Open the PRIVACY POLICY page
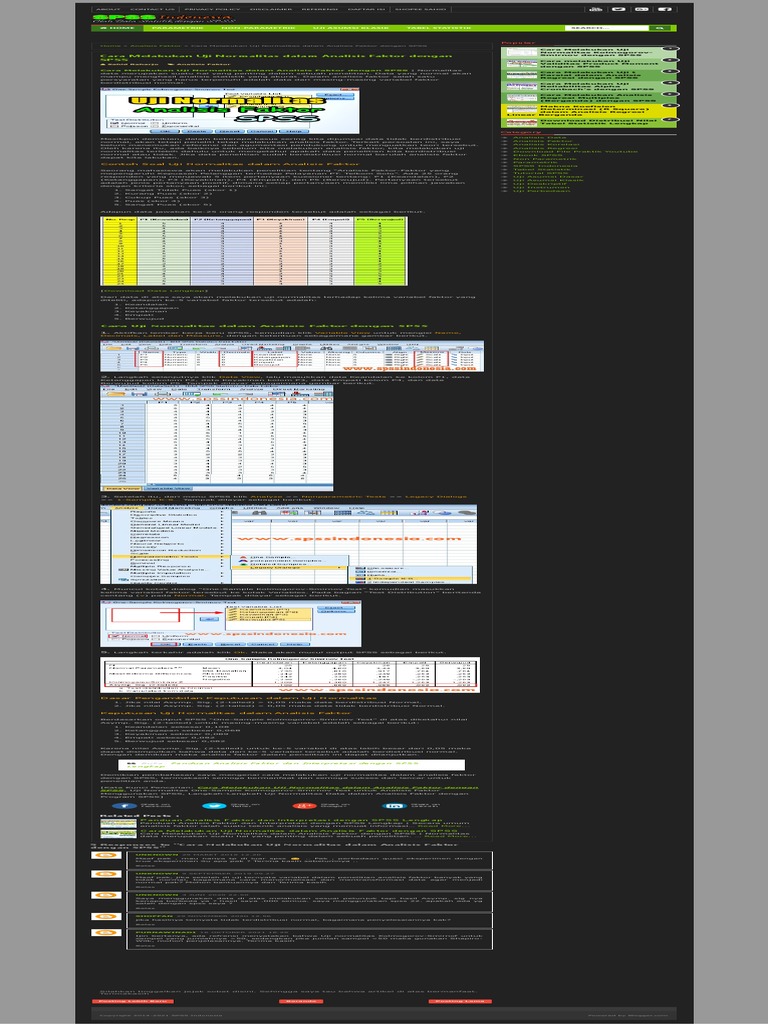This screenshot has width=768, height=1024. (x=212, y=9)
